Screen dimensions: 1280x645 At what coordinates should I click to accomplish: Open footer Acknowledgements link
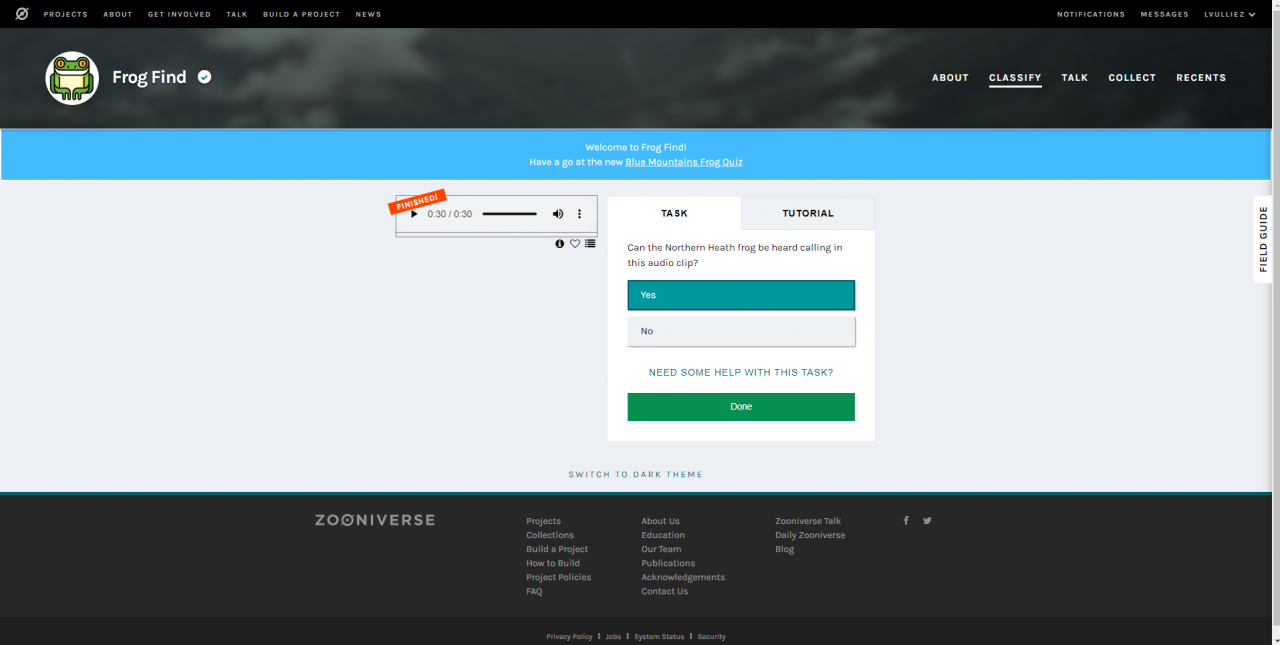coord(683,577)
